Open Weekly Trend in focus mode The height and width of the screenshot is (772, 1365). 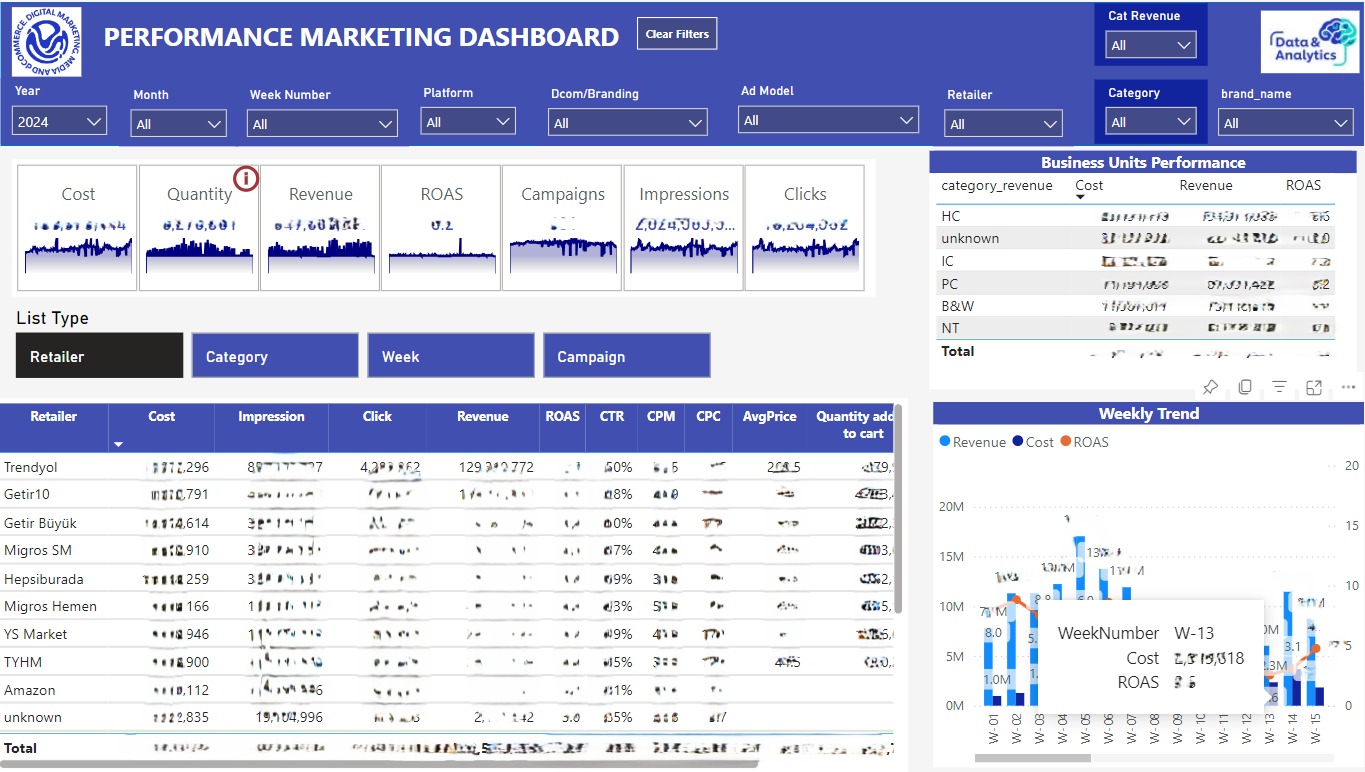click(1312, 387)
